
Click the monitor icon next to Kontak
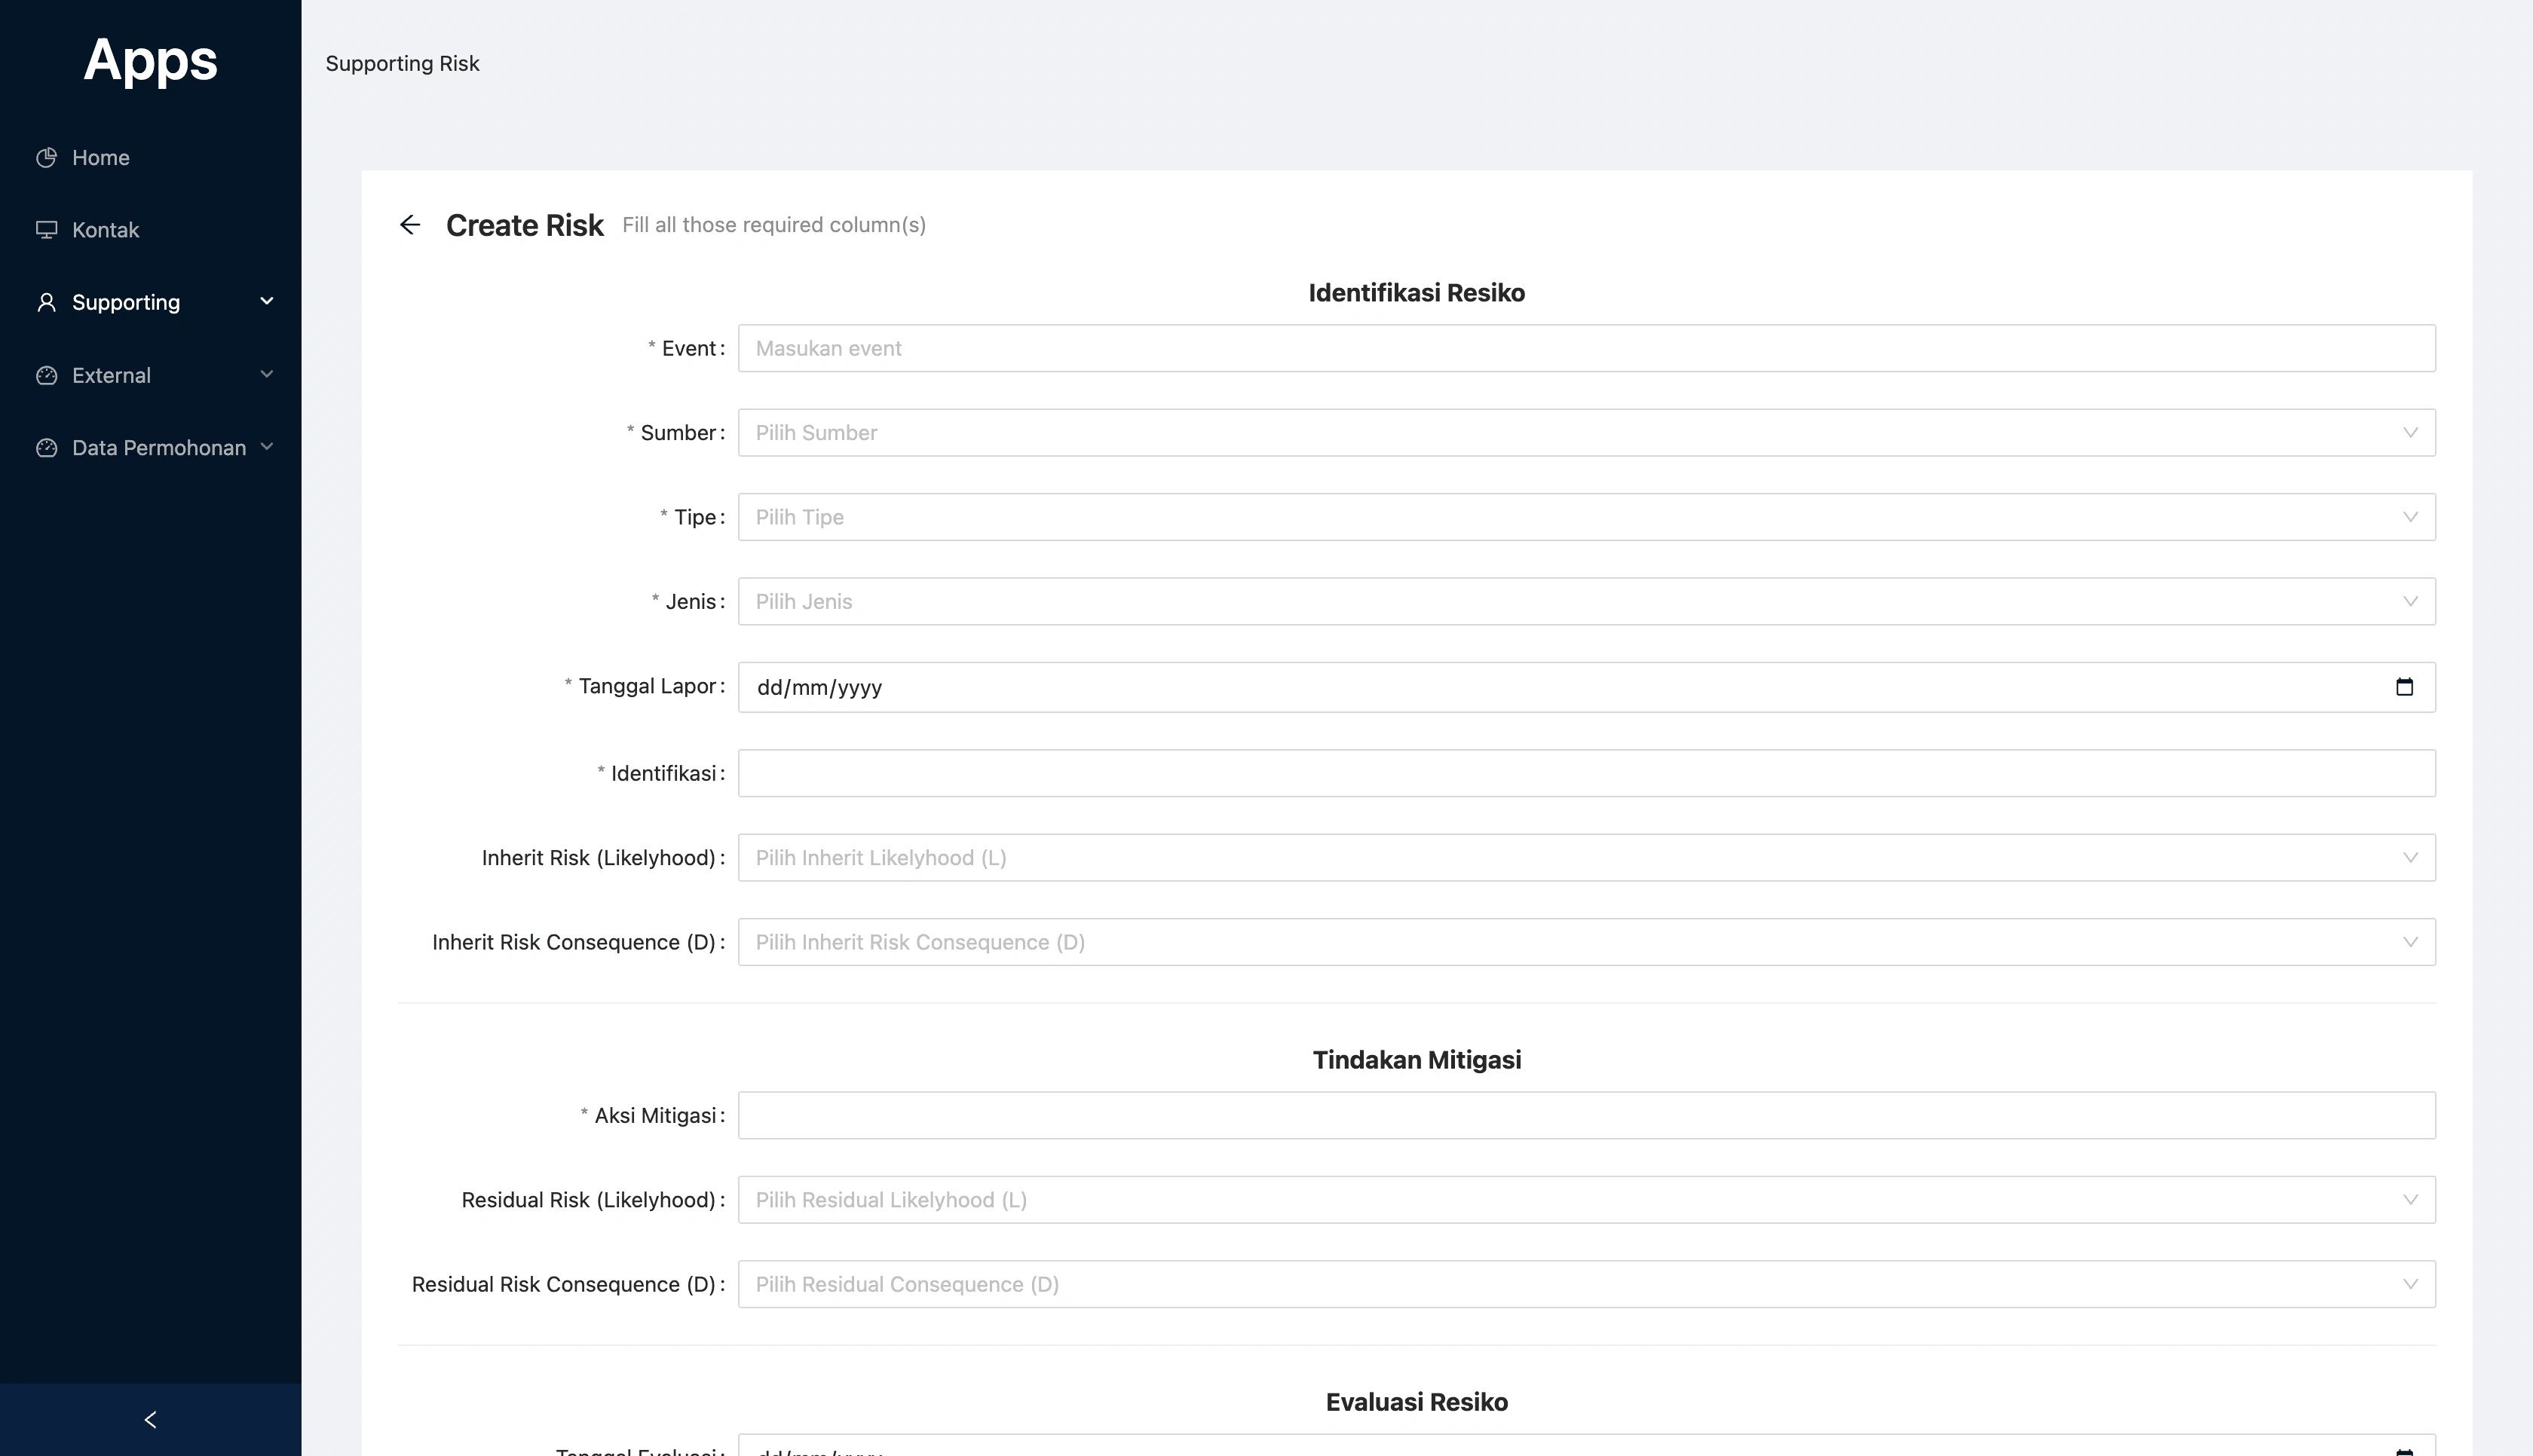(47, 229)
